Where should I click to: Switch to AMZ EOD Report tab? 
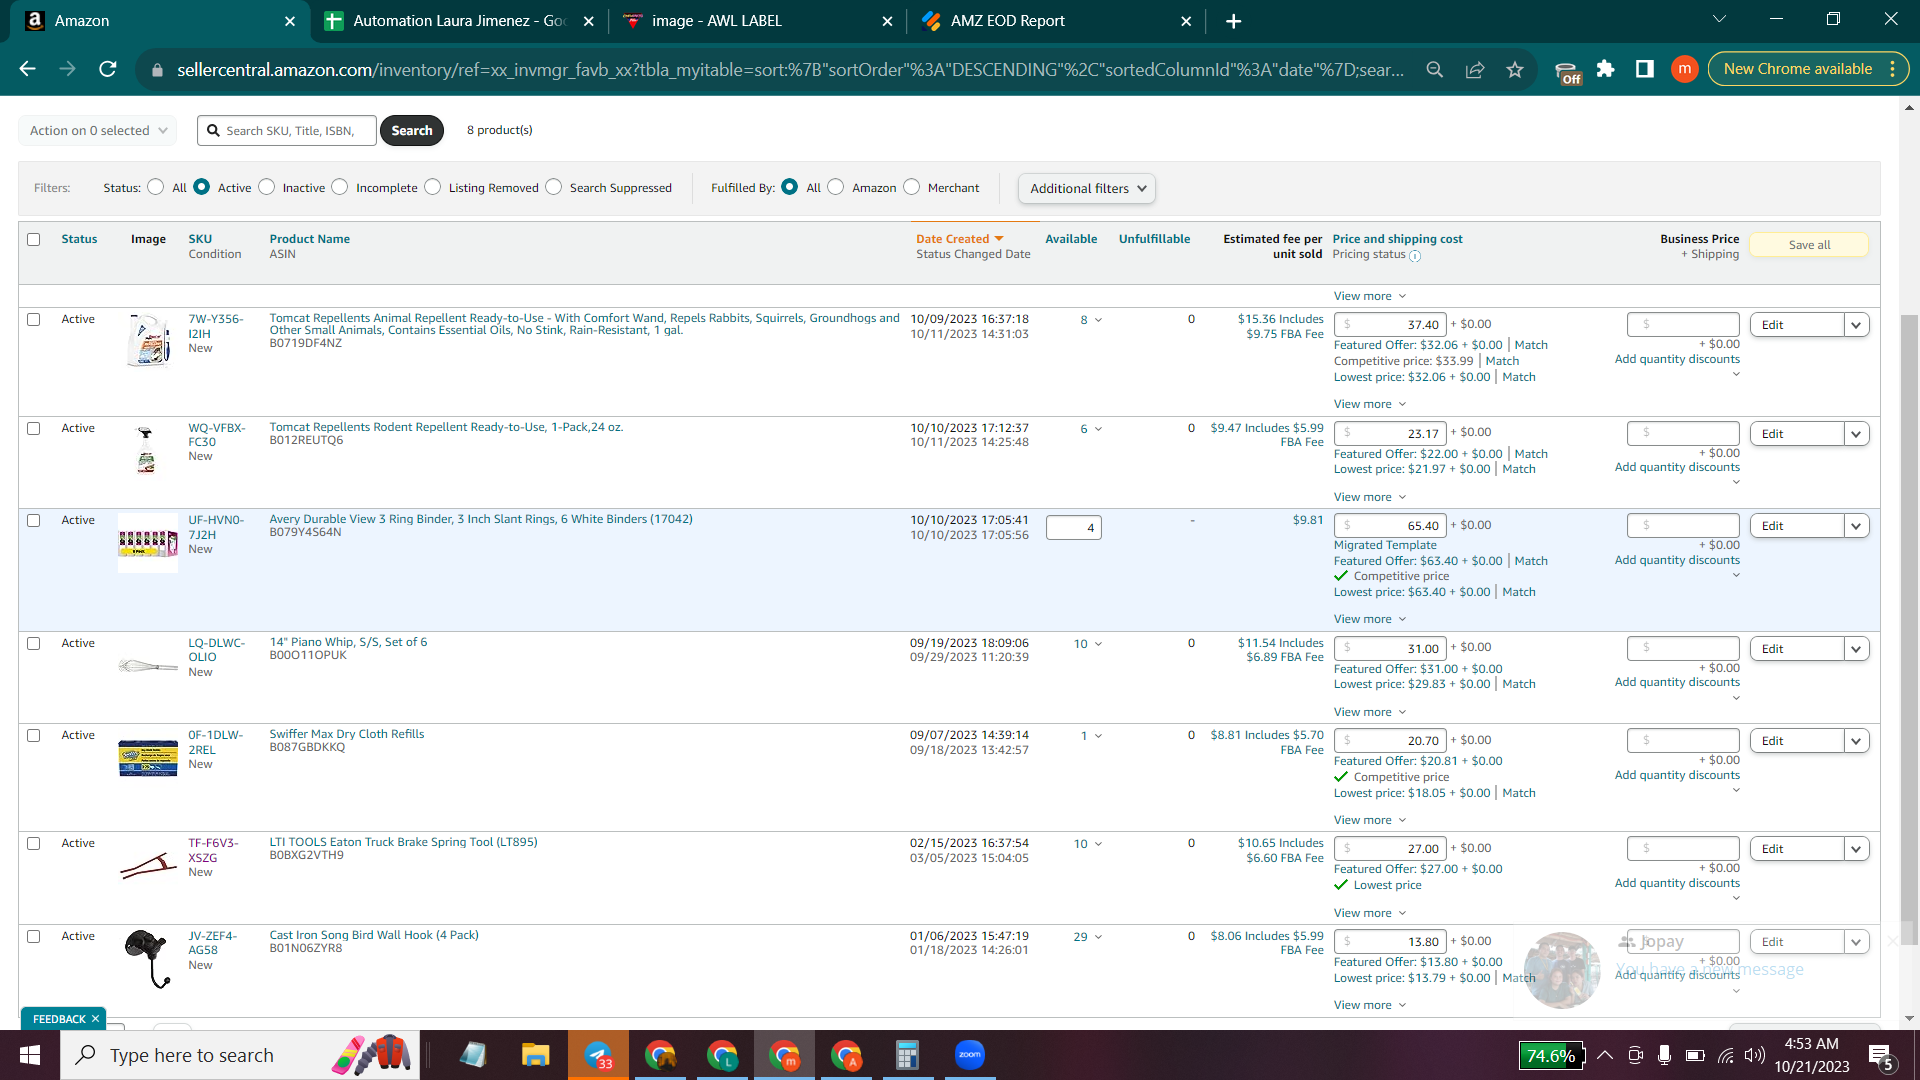tap(1055, 21)
